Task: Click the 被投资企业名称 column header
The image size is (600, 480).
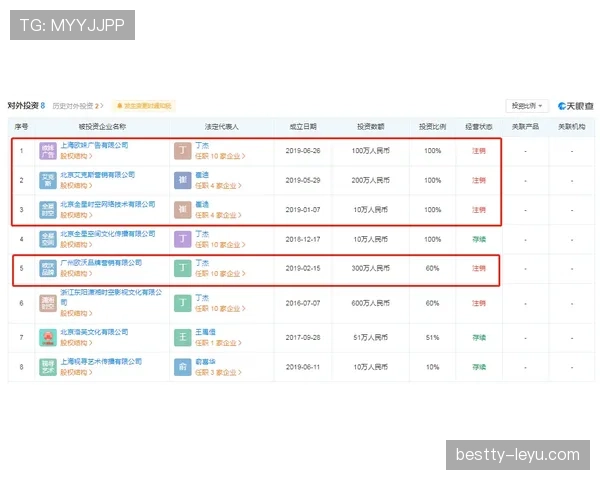Action: coord(102,127)
